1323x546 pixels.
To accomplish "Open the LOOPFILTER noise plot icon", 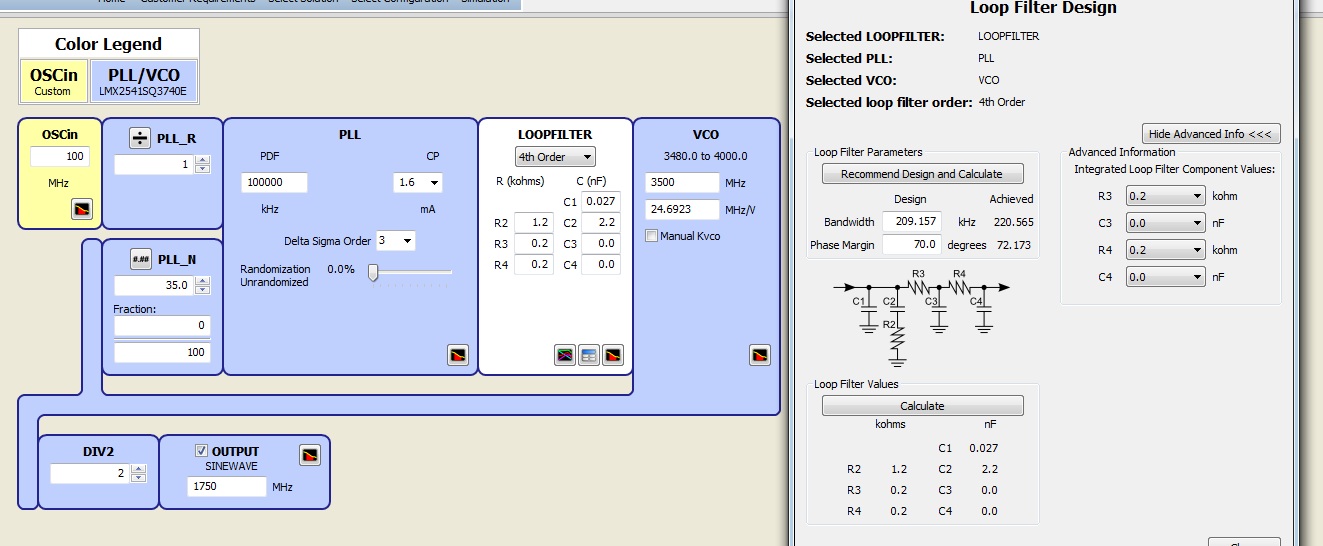I will (613, 355).
